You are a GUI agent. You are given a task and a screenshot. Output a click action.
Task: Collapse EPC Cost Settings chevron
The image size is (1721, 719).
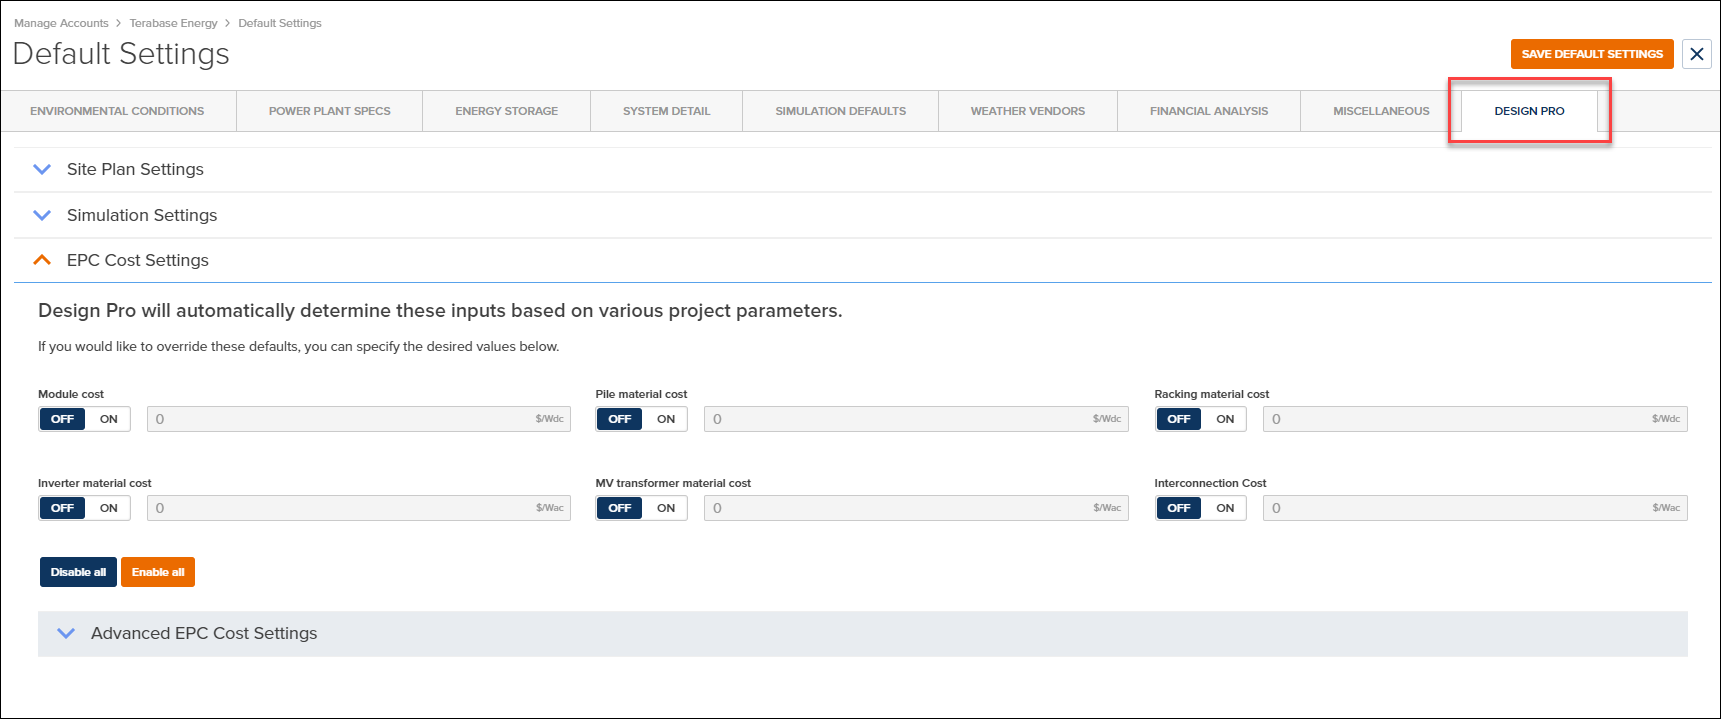coord(42,260)
